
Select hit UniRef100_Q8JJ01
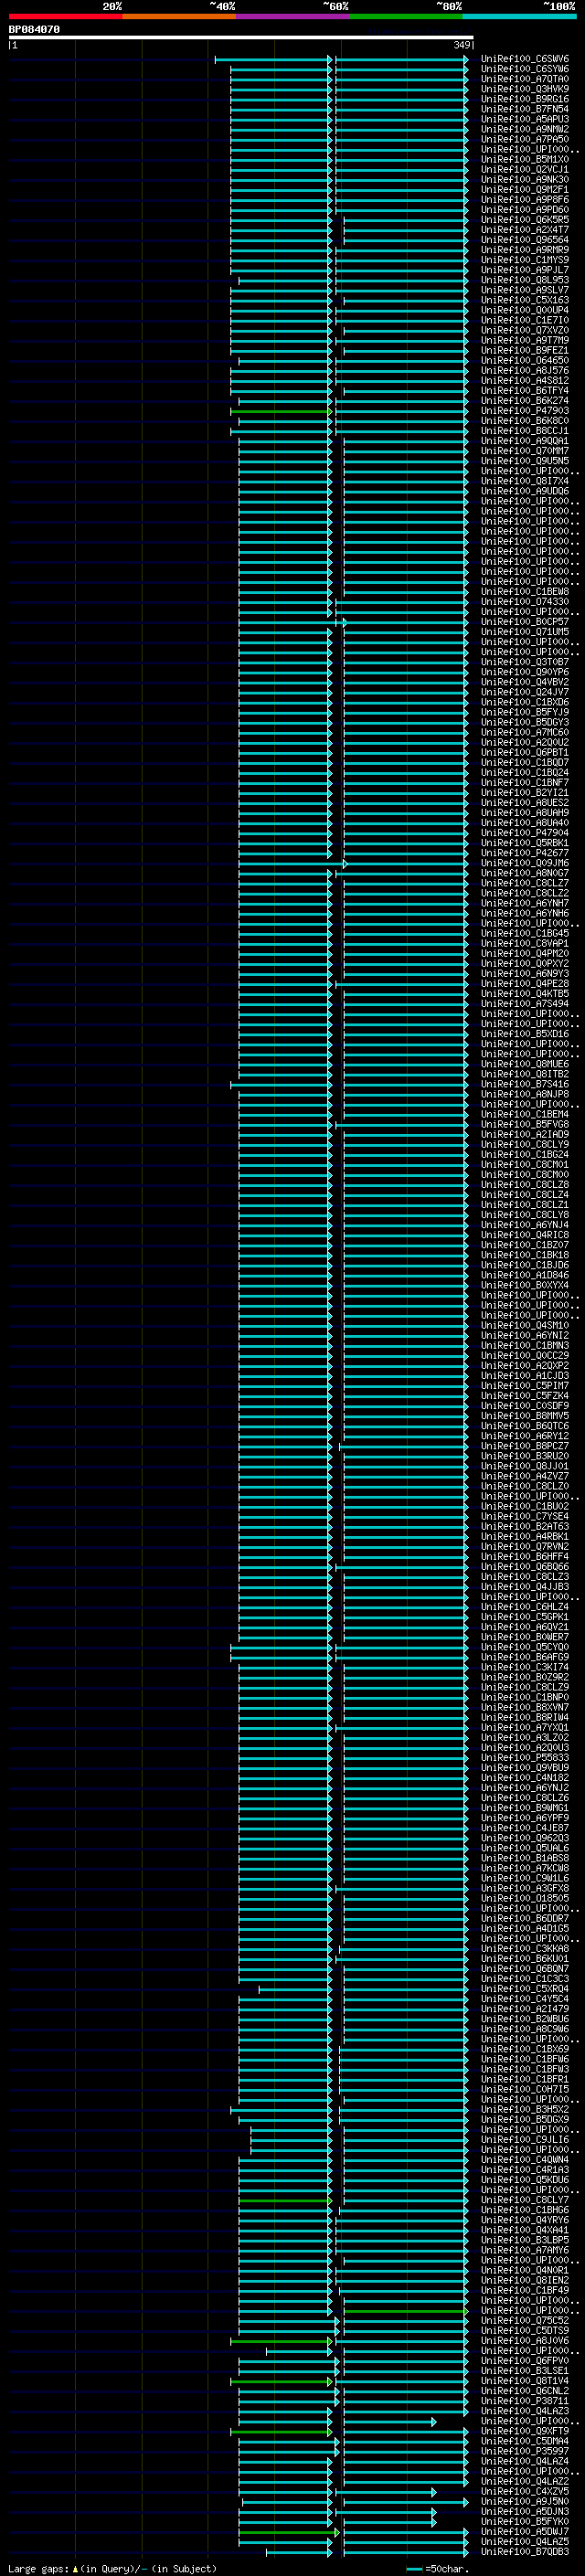click(524, 1466)
